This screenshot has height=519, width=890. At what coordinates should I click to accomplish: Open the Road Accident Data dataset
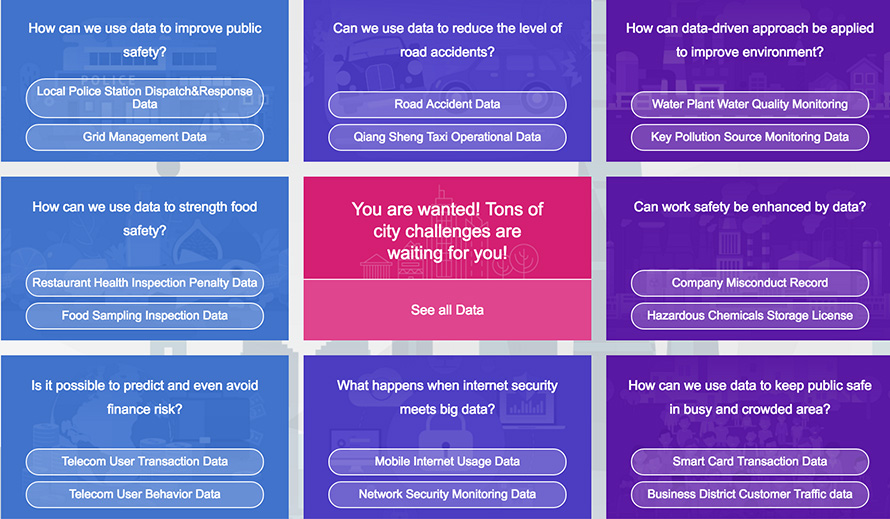[447, 104]
